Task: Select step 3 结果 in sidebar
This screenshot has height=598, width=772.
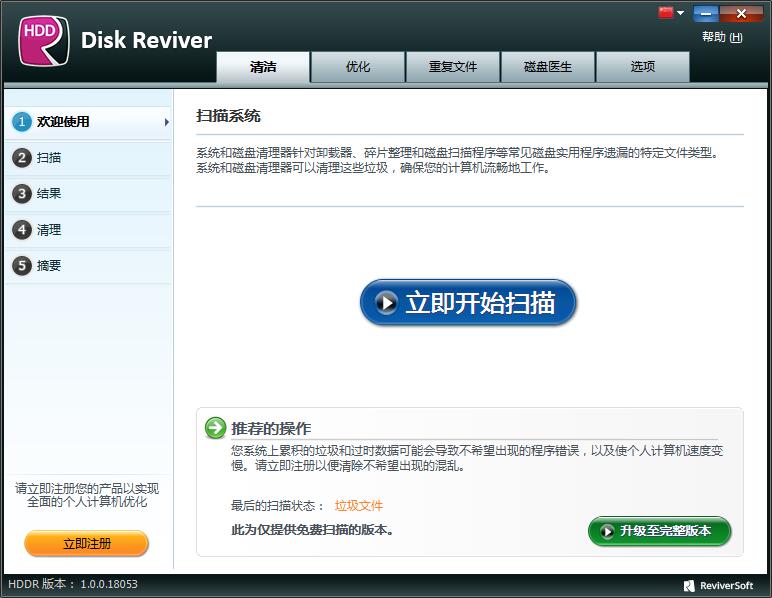Action: [x=89, y=194]
